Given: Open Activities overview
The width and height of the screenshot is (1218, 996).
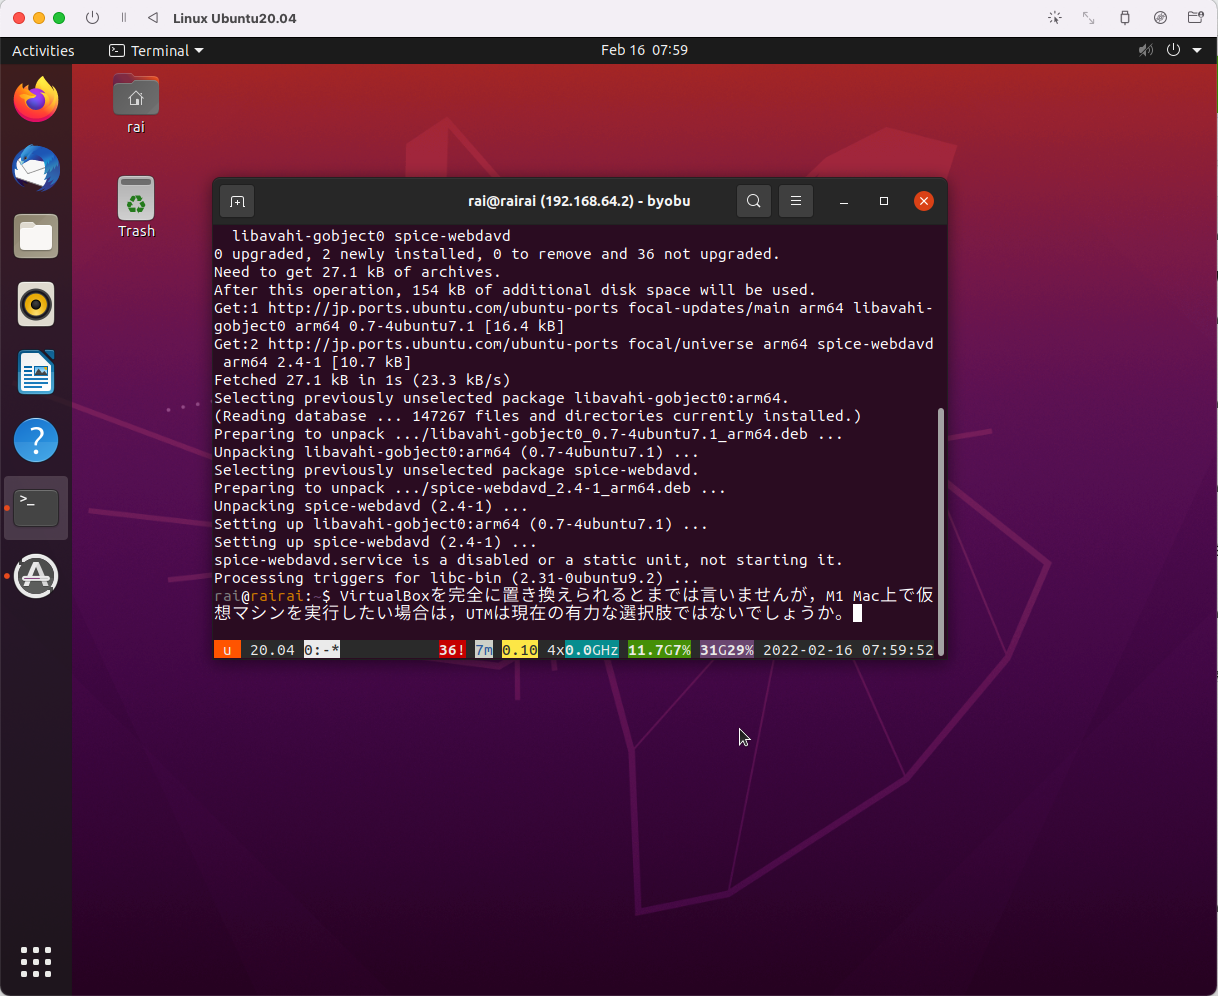Looking at the screenshot, I should (x=43, y=50).
